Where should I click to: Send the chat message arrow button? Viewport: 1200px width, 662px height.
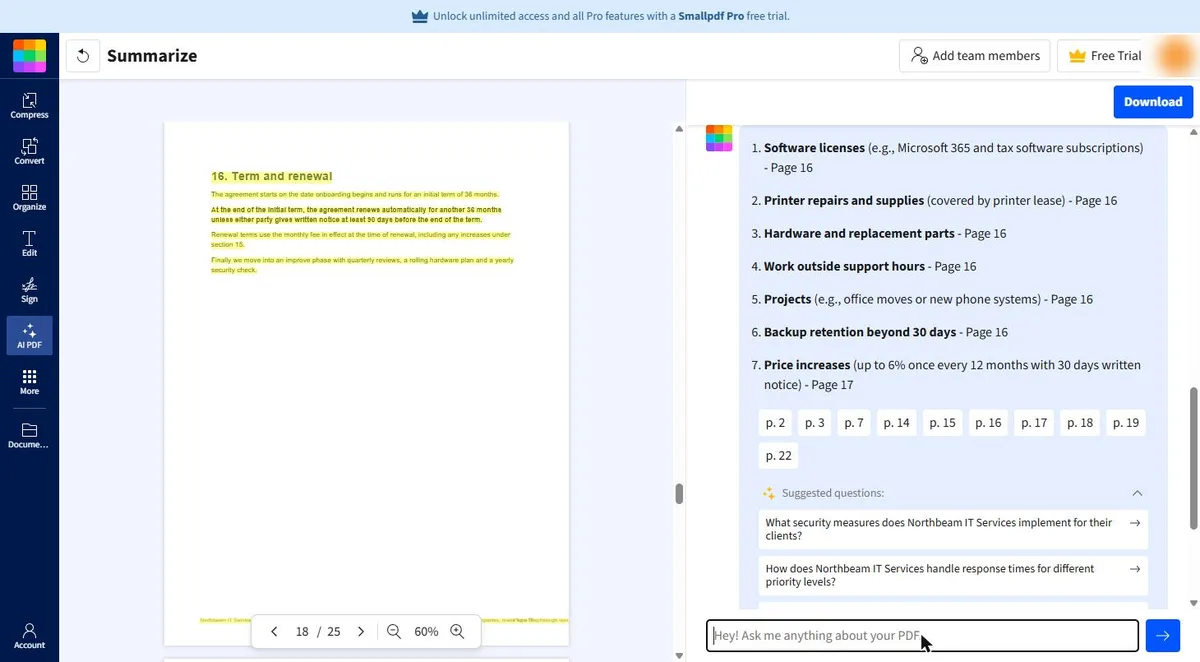pyautogui.click(x=1163, y=635)
